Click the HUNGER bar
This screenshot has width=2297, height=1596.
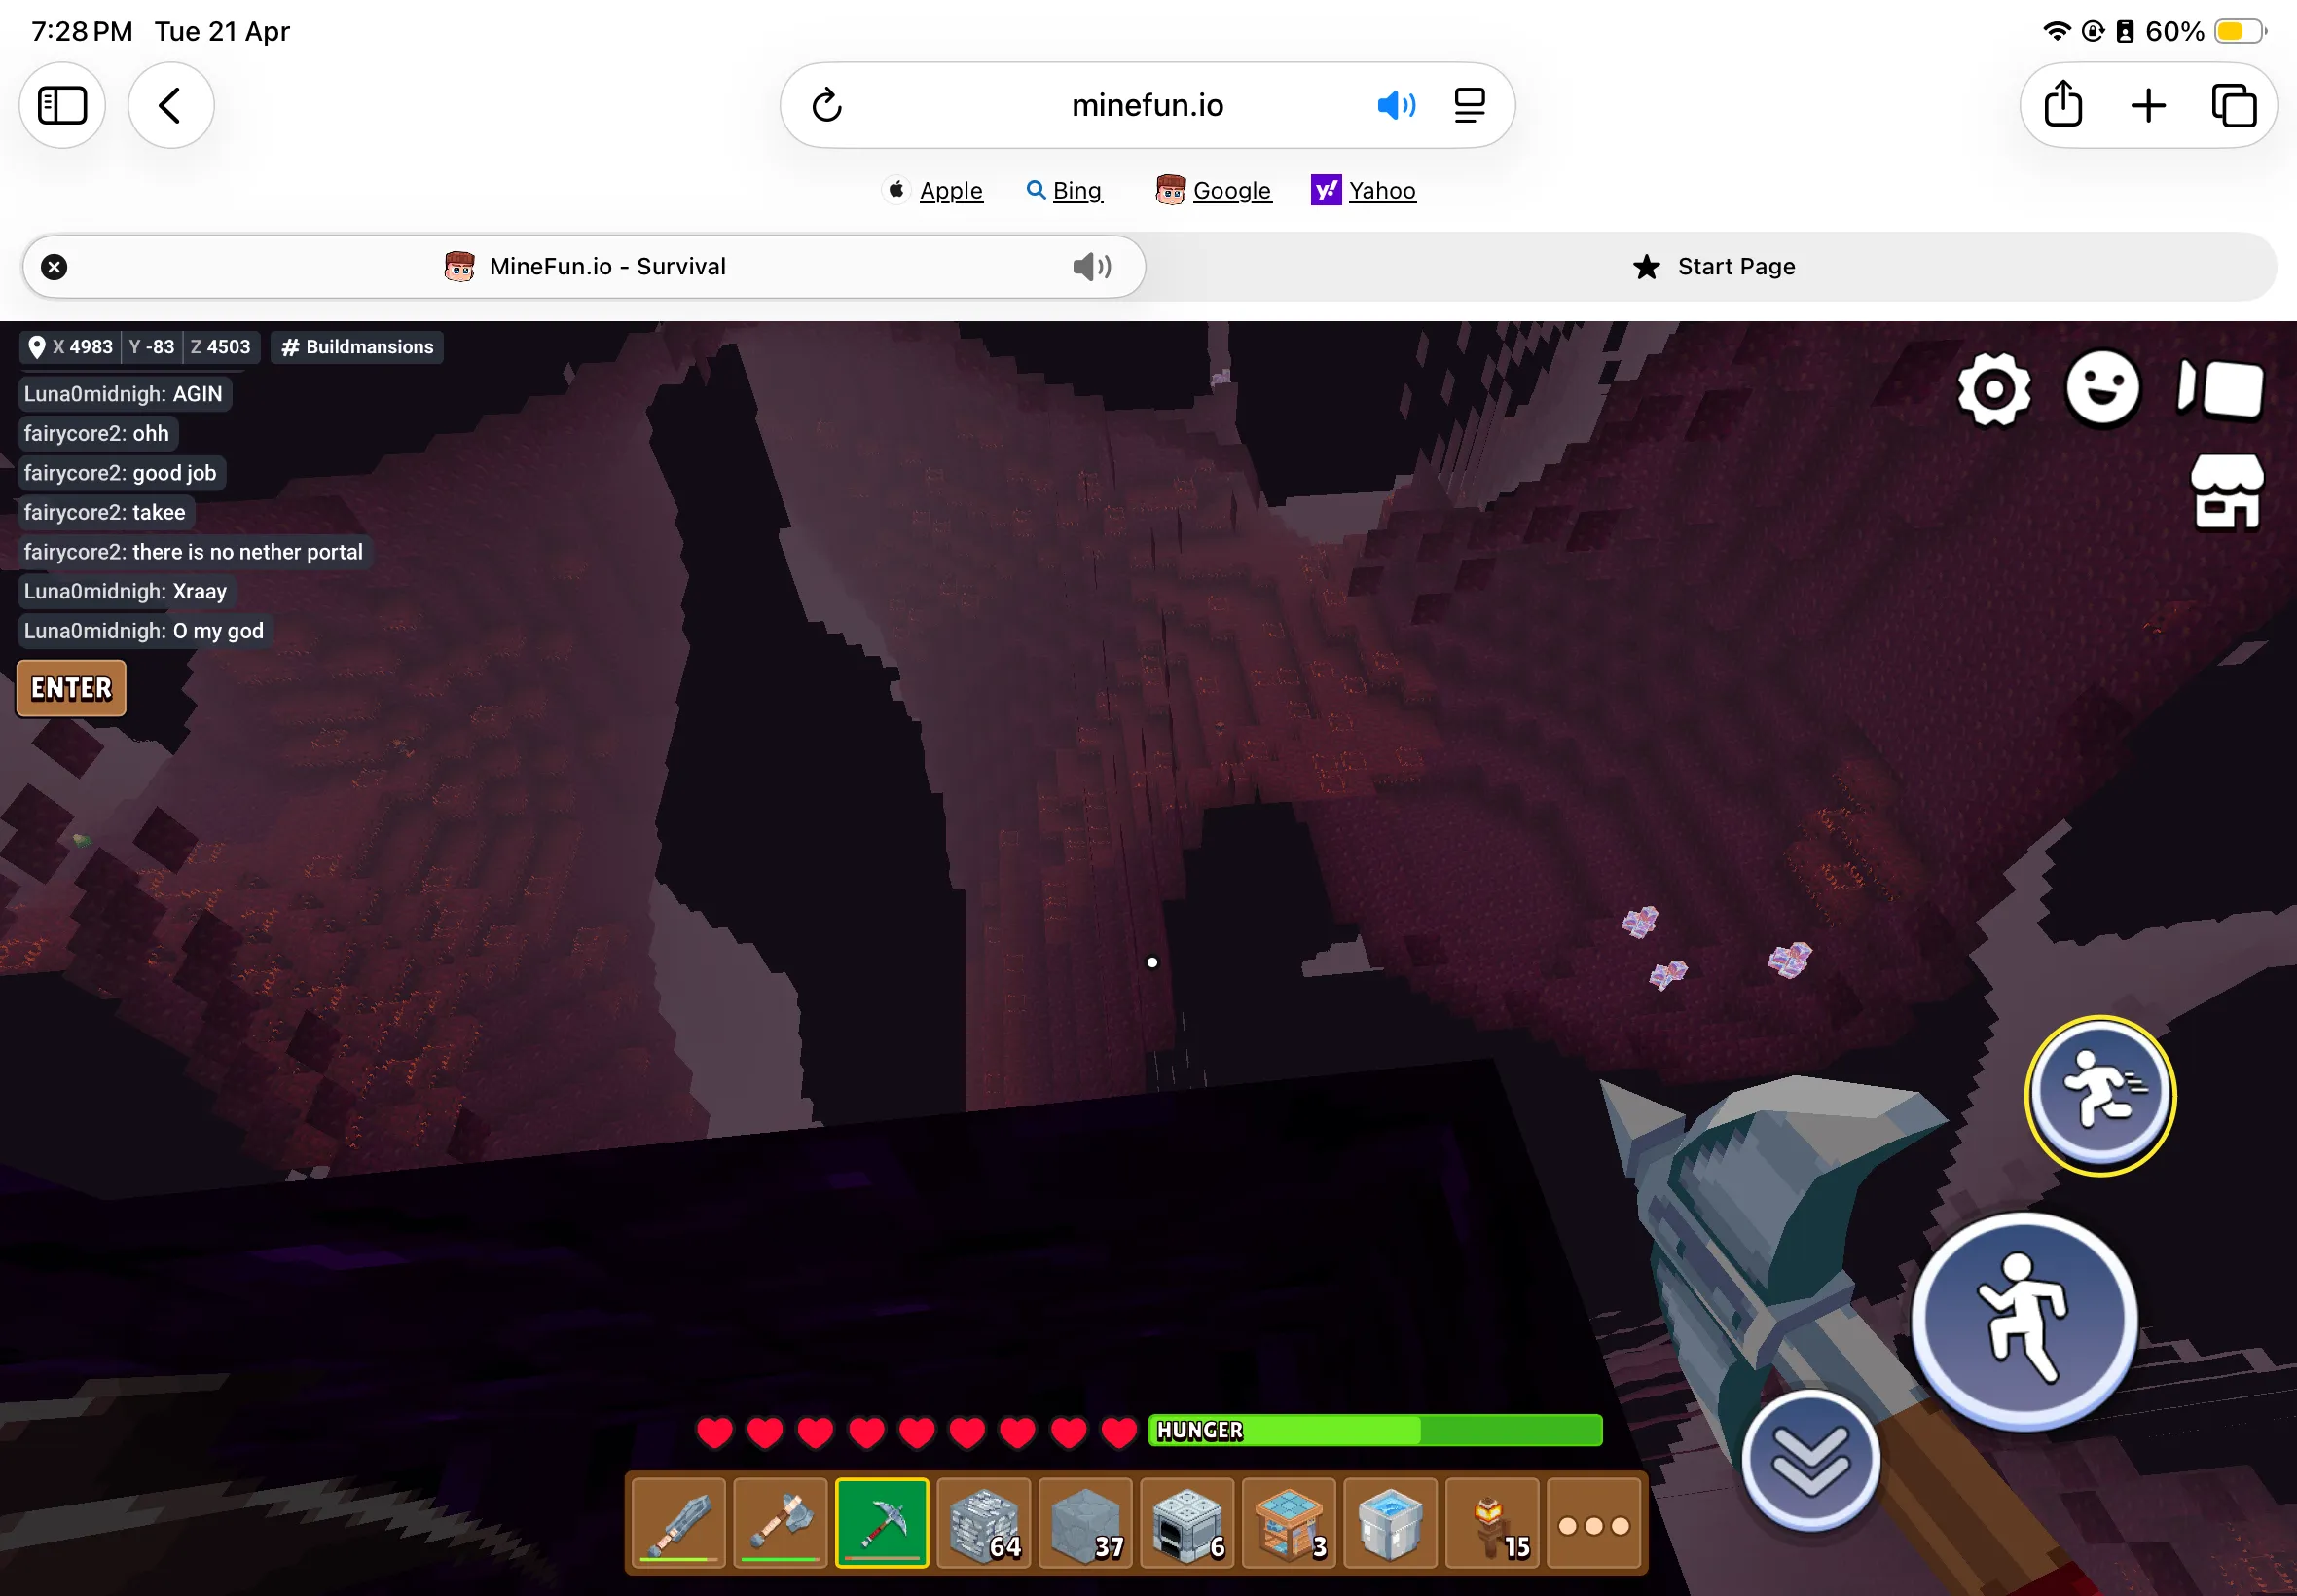1375,1430
